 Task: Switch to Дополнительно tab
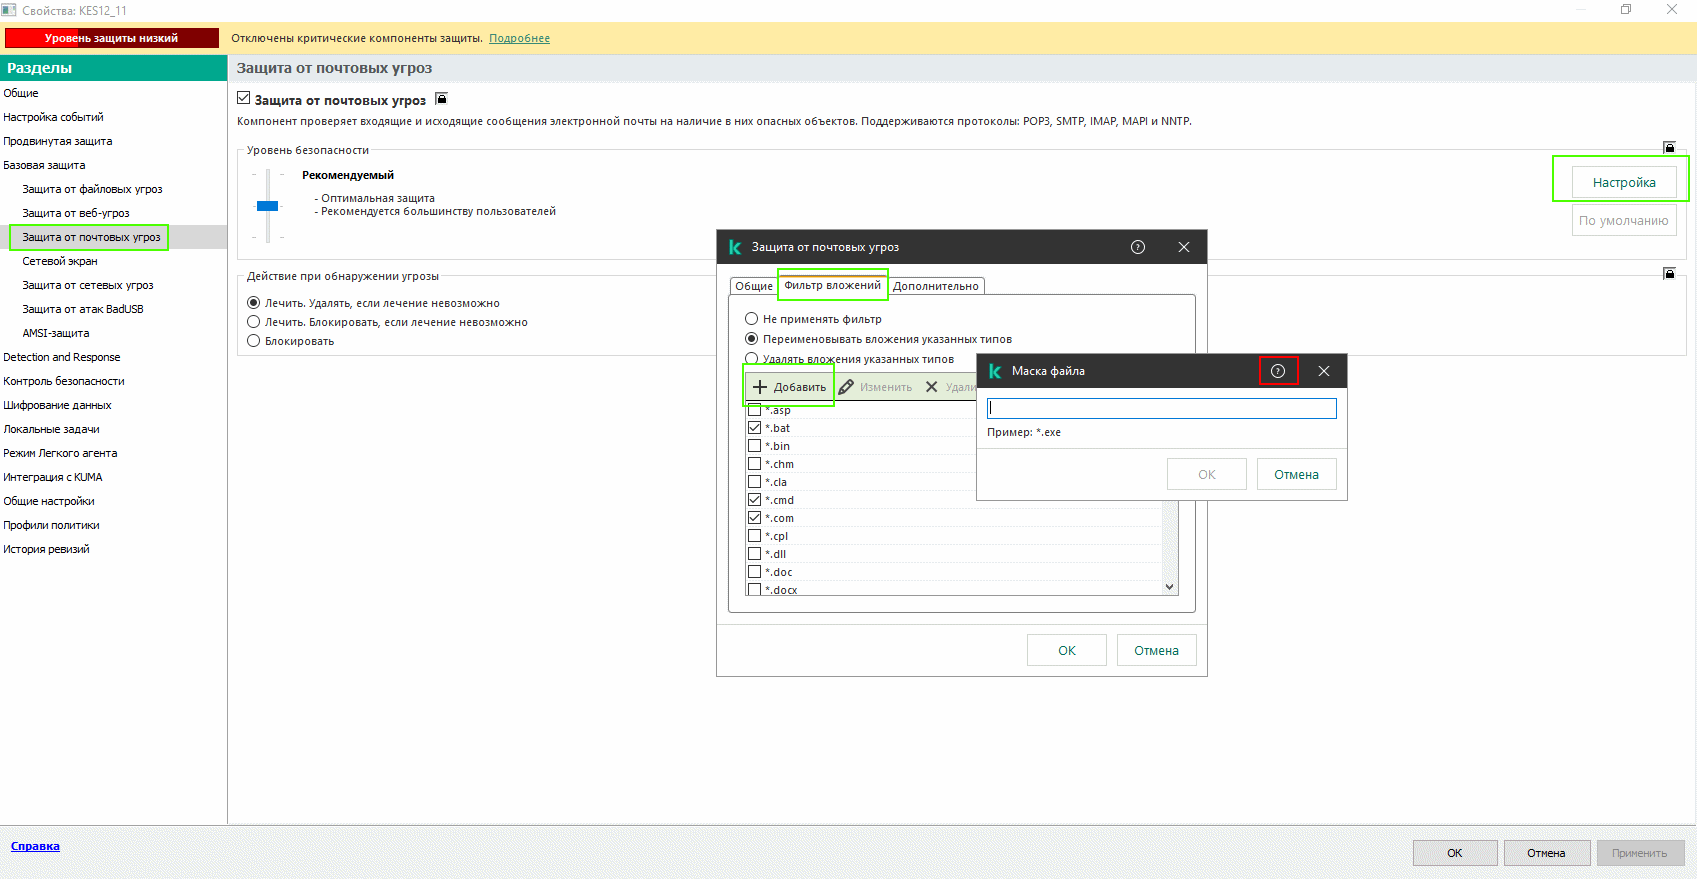936,286
